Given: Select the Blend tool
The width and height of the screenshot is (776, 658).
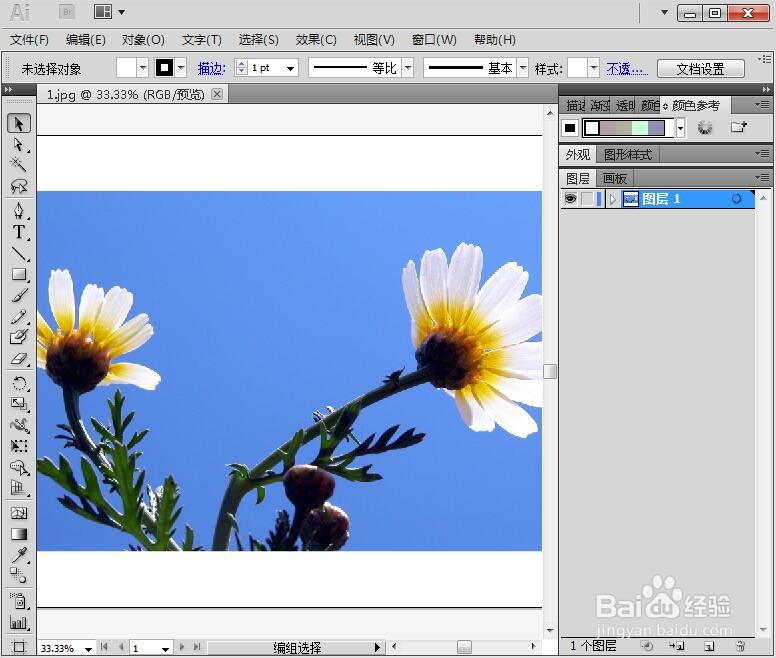Looking at the screenshot, I should pyautogui.click(x=19, y=575).
